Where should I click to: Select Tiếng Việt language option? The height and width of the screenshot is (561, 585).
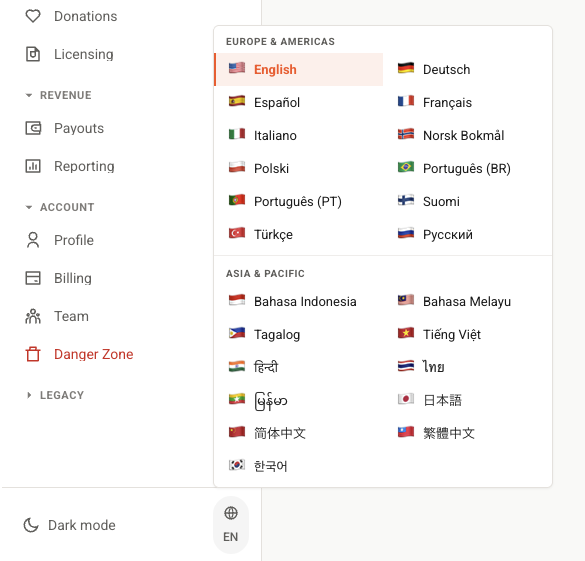(467, 334)
